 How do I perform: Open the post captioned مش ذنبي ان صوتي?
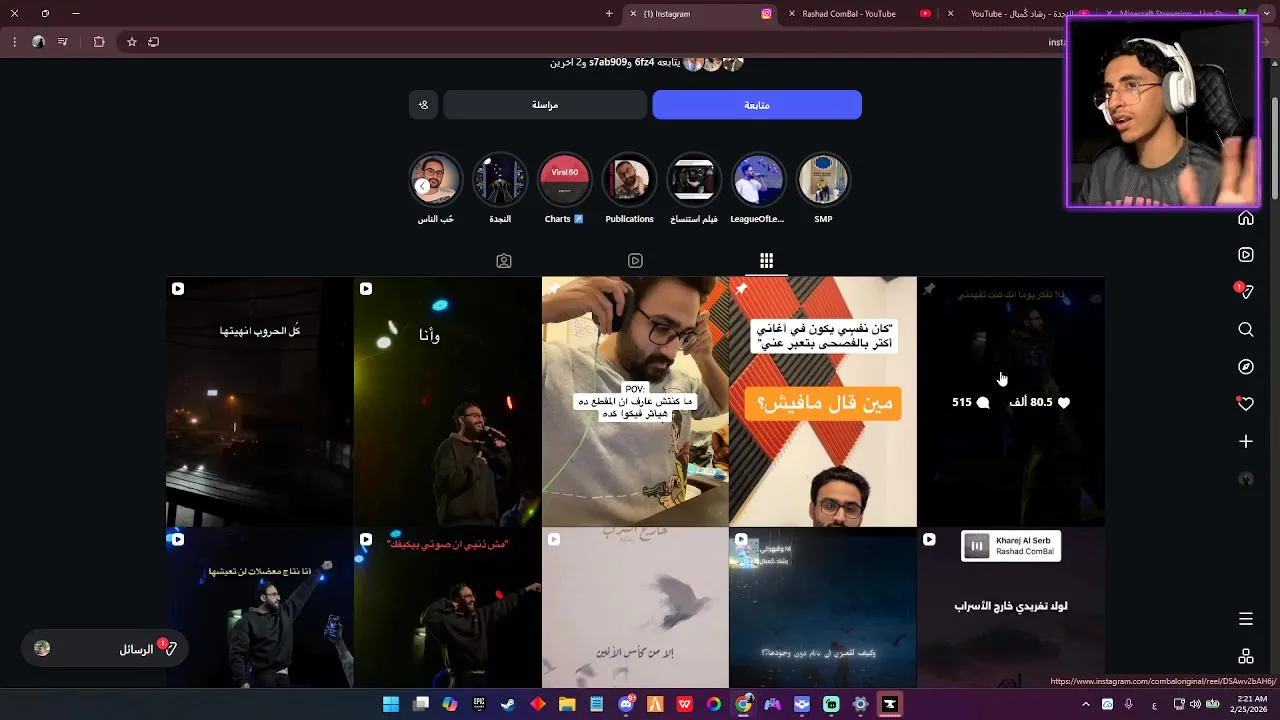click(x=447, y=609)
